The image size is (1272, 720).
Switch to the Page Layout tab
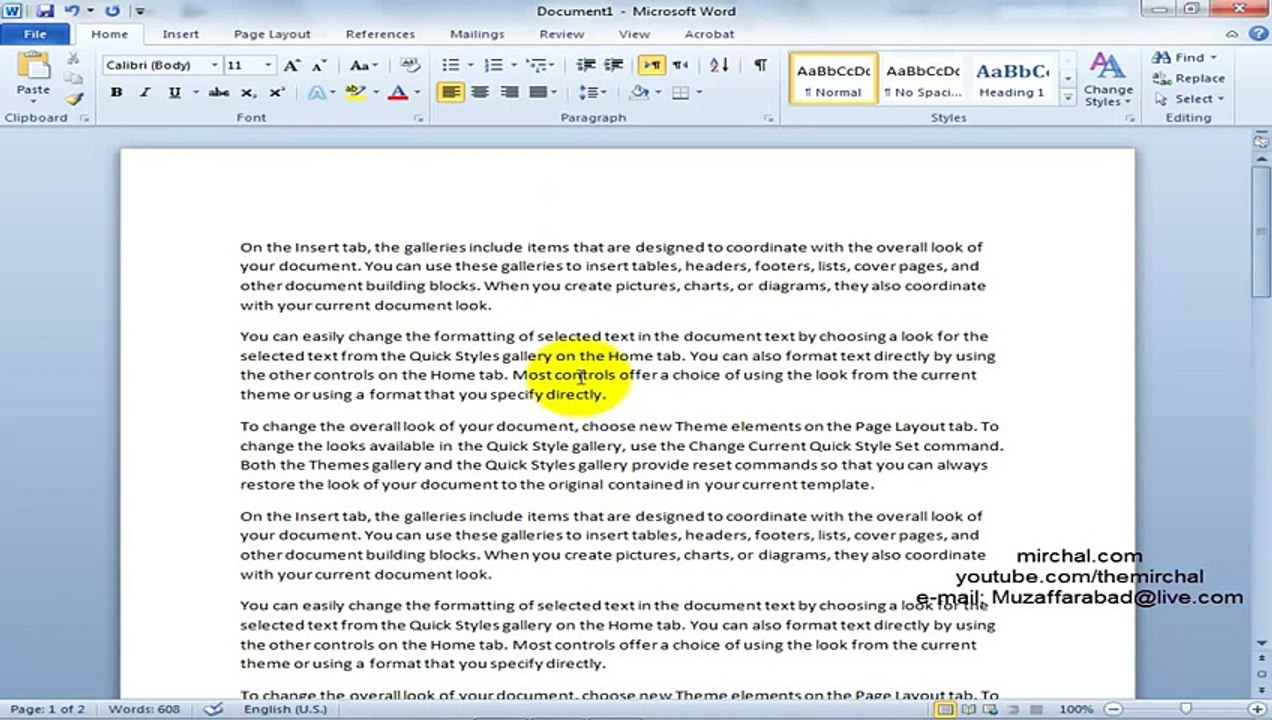coord(272,34)
